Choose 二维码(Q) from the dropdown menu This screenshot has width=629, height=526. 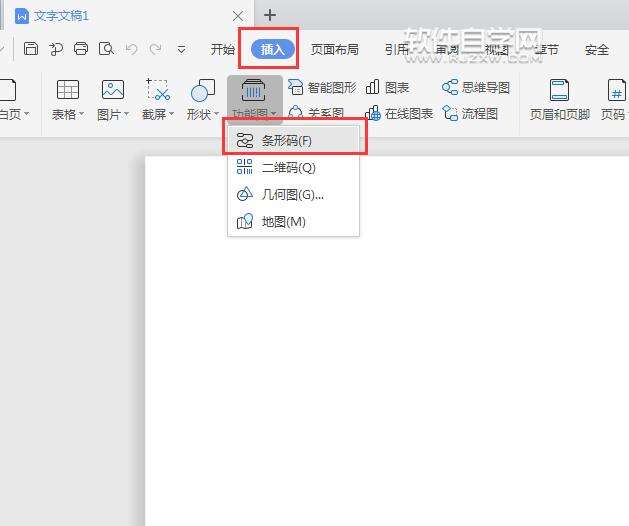(x=293, y=167)
